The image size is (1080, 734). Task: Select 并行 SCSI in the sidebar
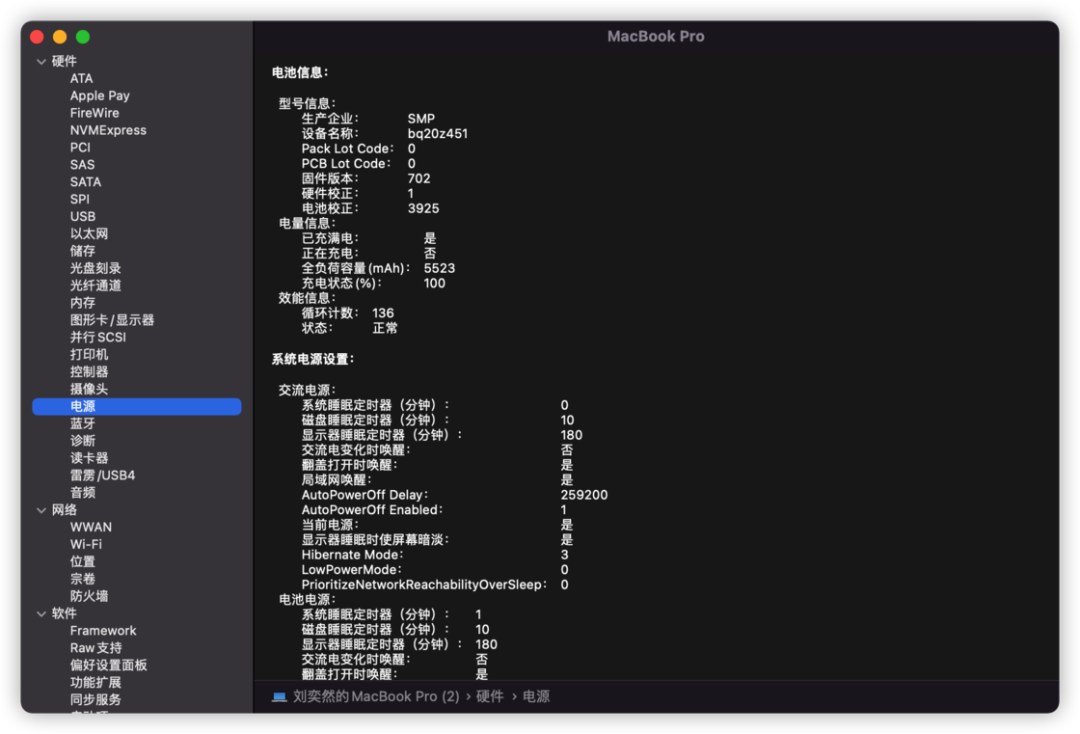point(98,337)
